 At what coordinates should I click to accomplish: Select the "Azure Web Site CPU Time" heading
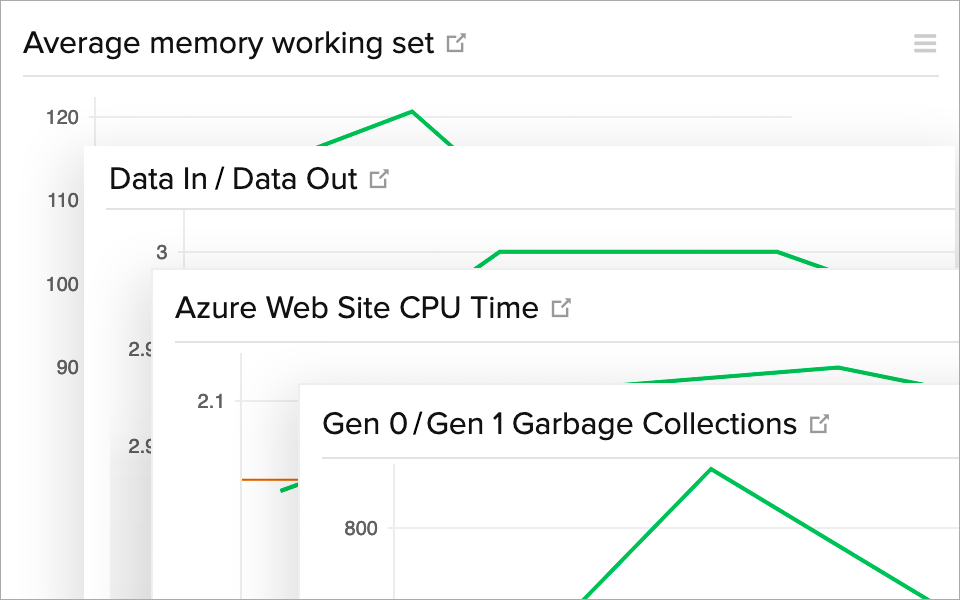pyautogui.click(x=355, y=308)
